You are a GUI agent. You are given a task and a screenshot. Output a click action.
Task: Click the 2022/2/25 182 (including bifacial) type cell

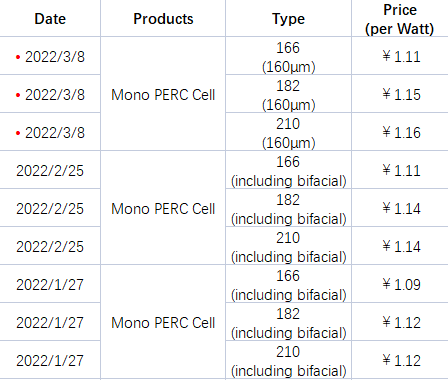click(x=288, y=208)
